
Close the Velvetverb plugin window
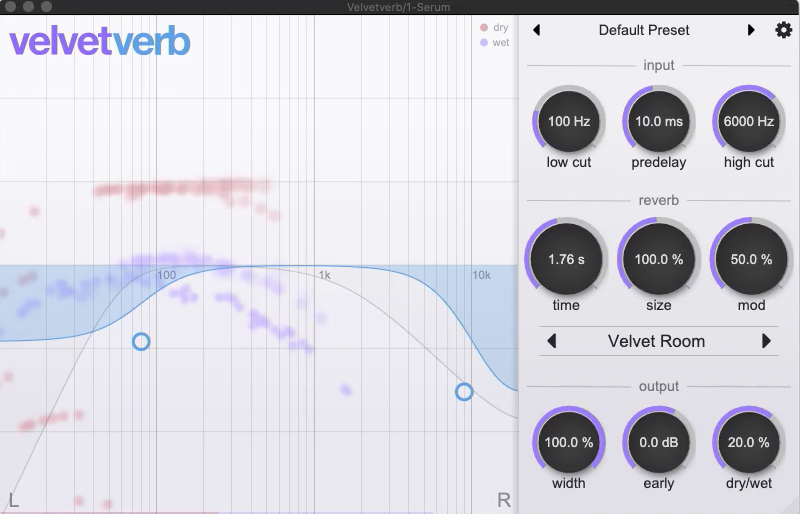coord(10,7)
